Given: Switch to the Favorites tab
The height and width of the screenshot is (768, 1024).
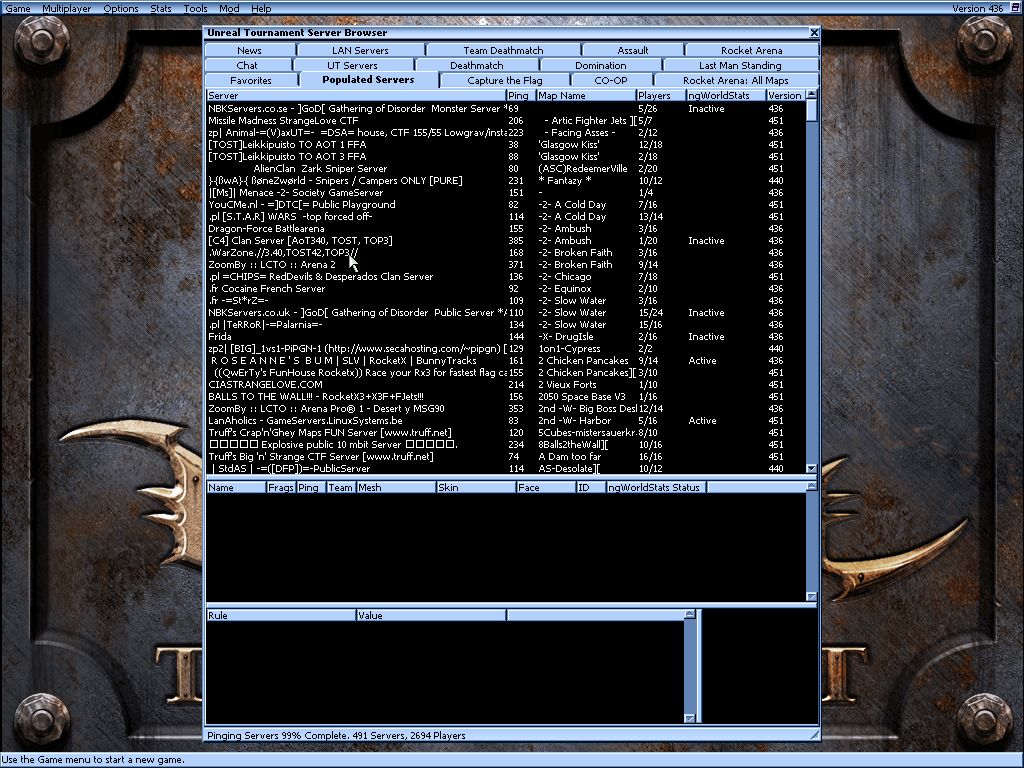Looking at the screenshot, I should pyautogui.click(x=251, y=80).
